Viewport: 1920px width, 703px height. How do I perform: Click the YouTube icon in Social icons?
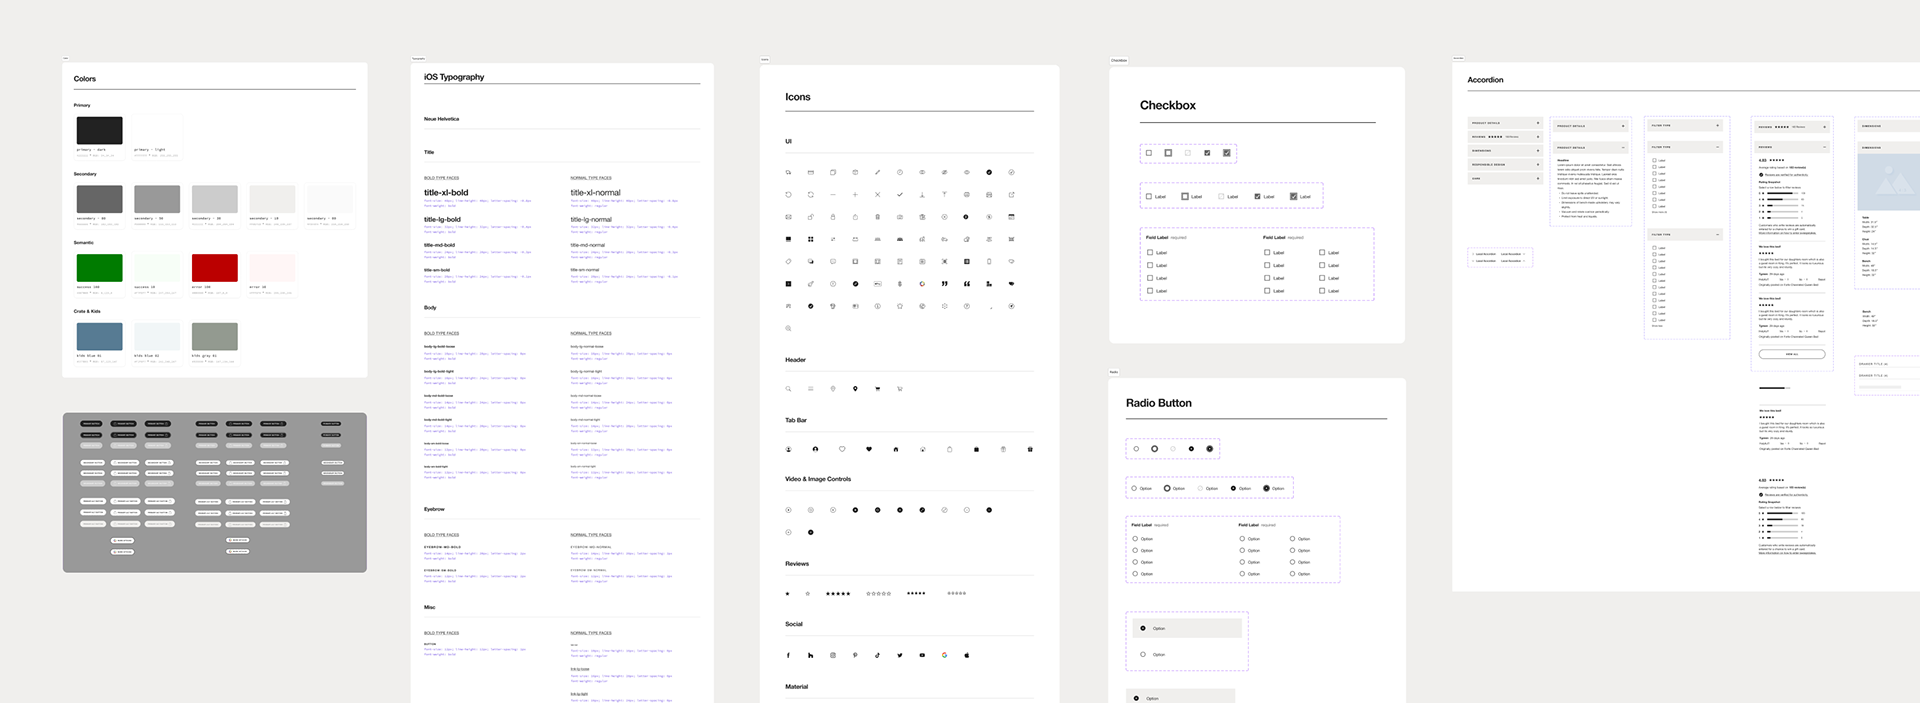click(922, 656)
